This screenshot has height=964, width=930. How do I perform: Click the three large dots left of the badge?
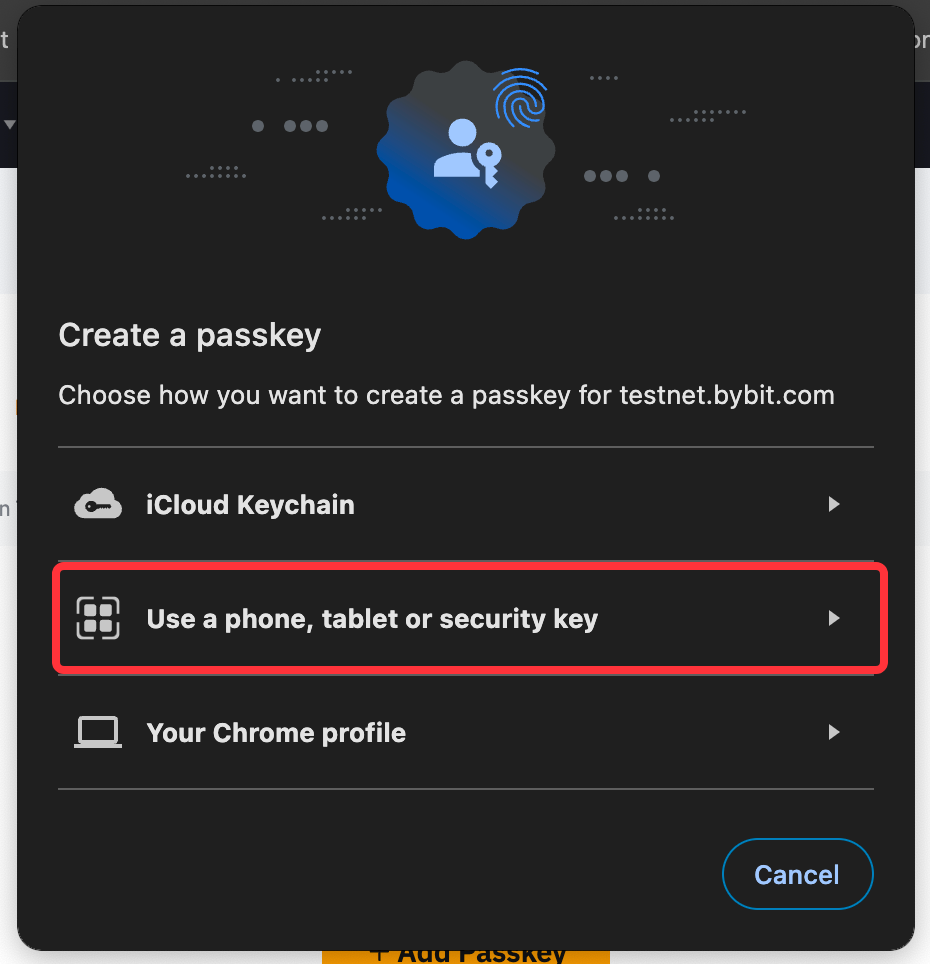pos(305,126)
